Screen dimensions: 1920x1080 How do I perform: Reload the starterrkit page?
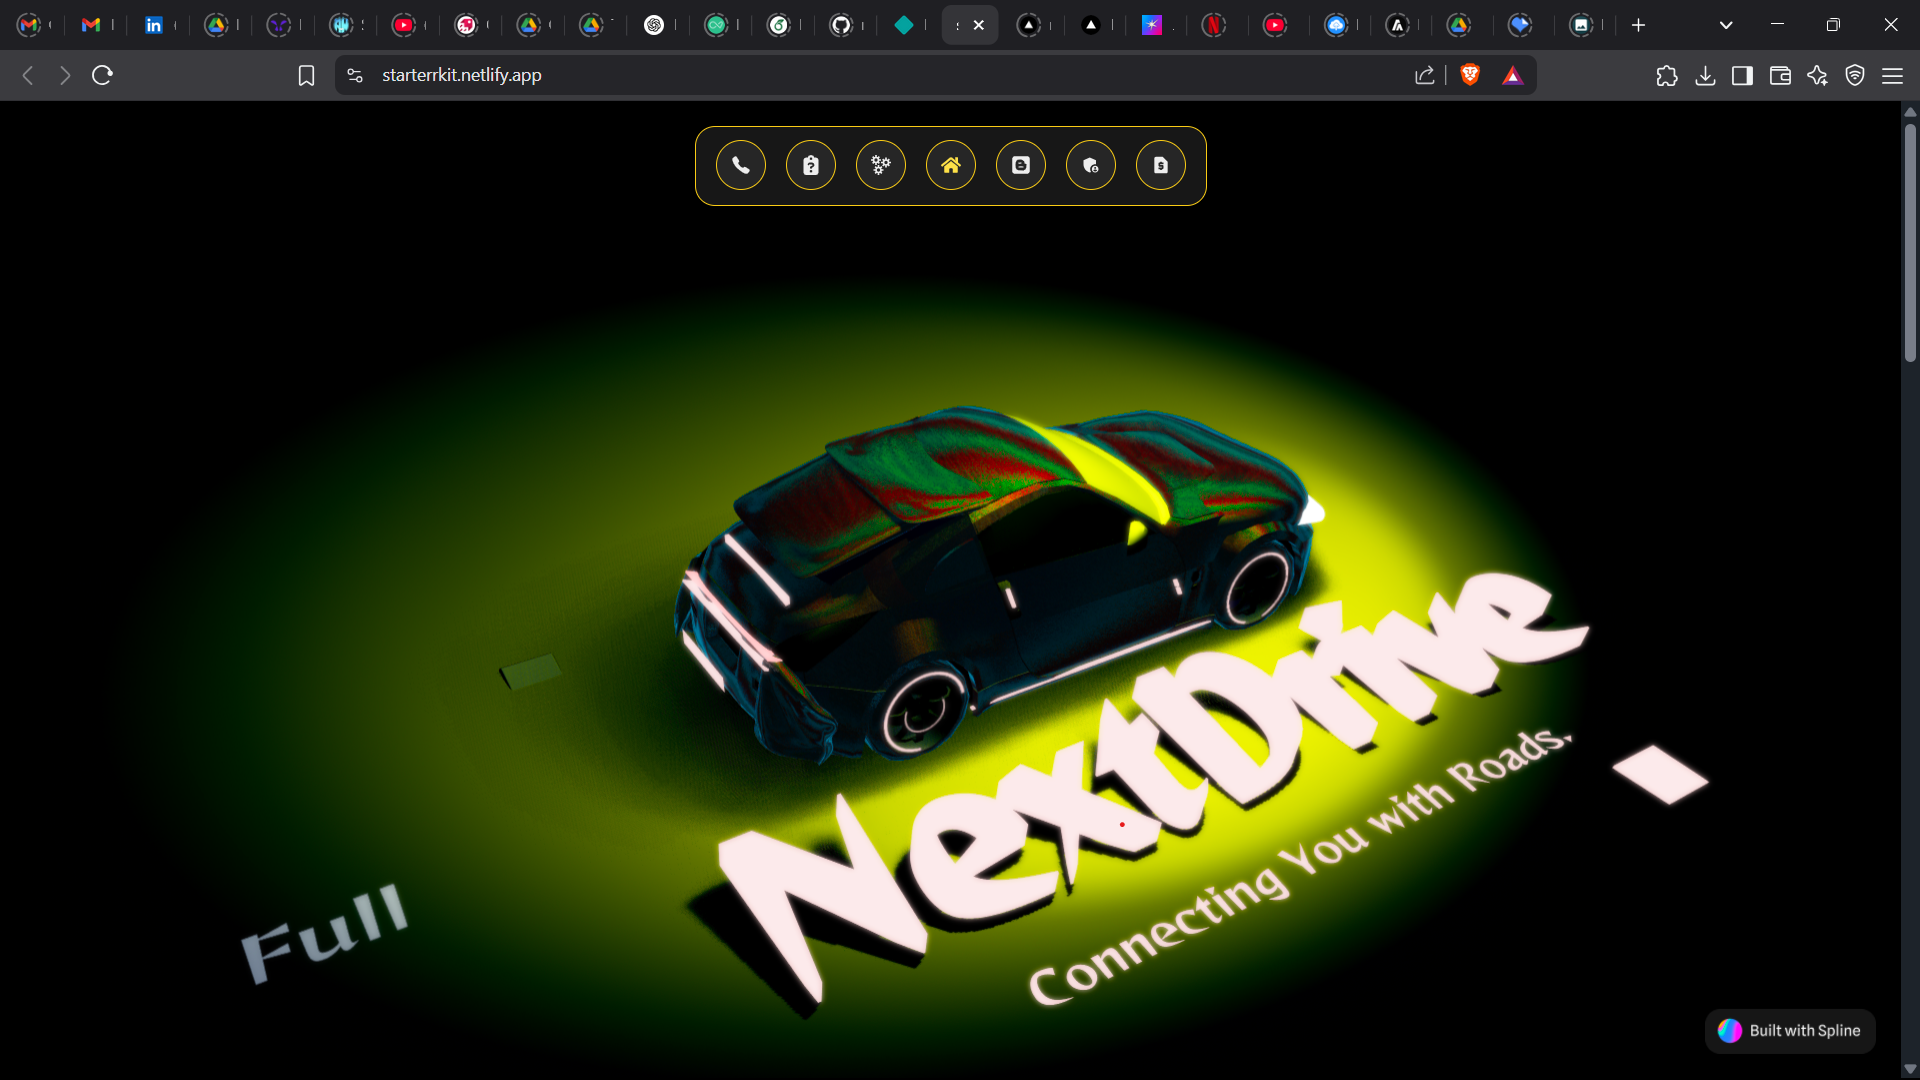[x=102, y=75]
